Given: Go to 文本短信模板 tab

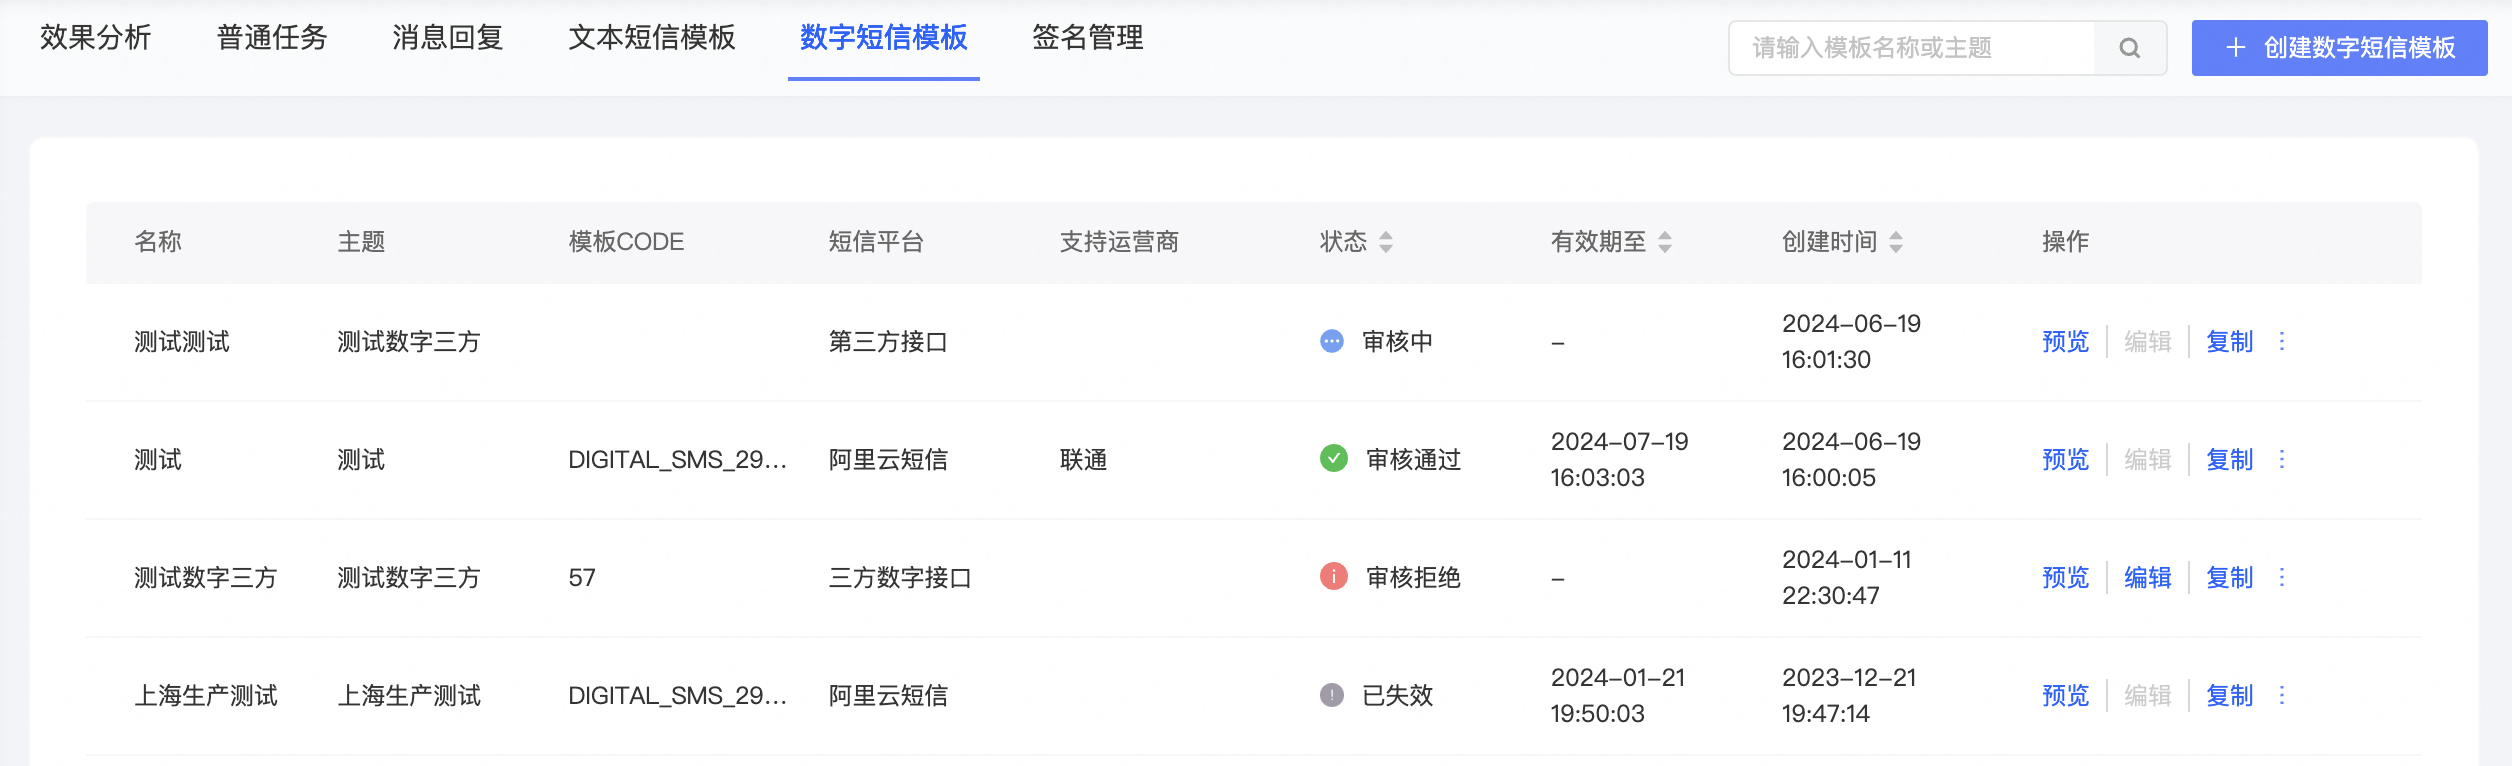Looking at the screenshot, I should coord(652,38).
